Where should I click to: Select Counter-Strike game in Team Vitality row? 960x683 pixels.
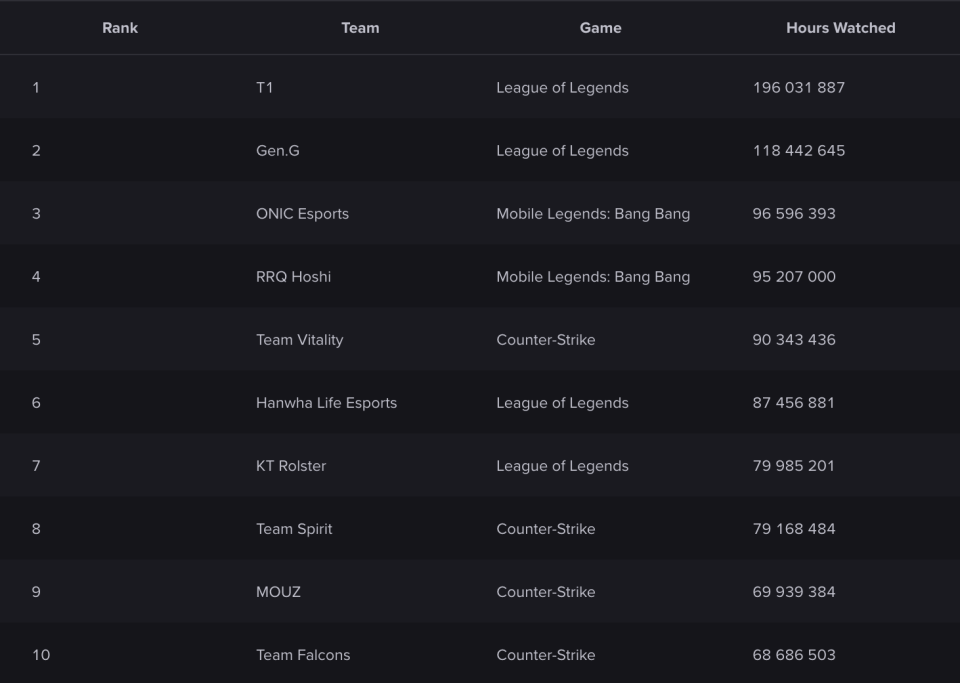click(545, 340)
